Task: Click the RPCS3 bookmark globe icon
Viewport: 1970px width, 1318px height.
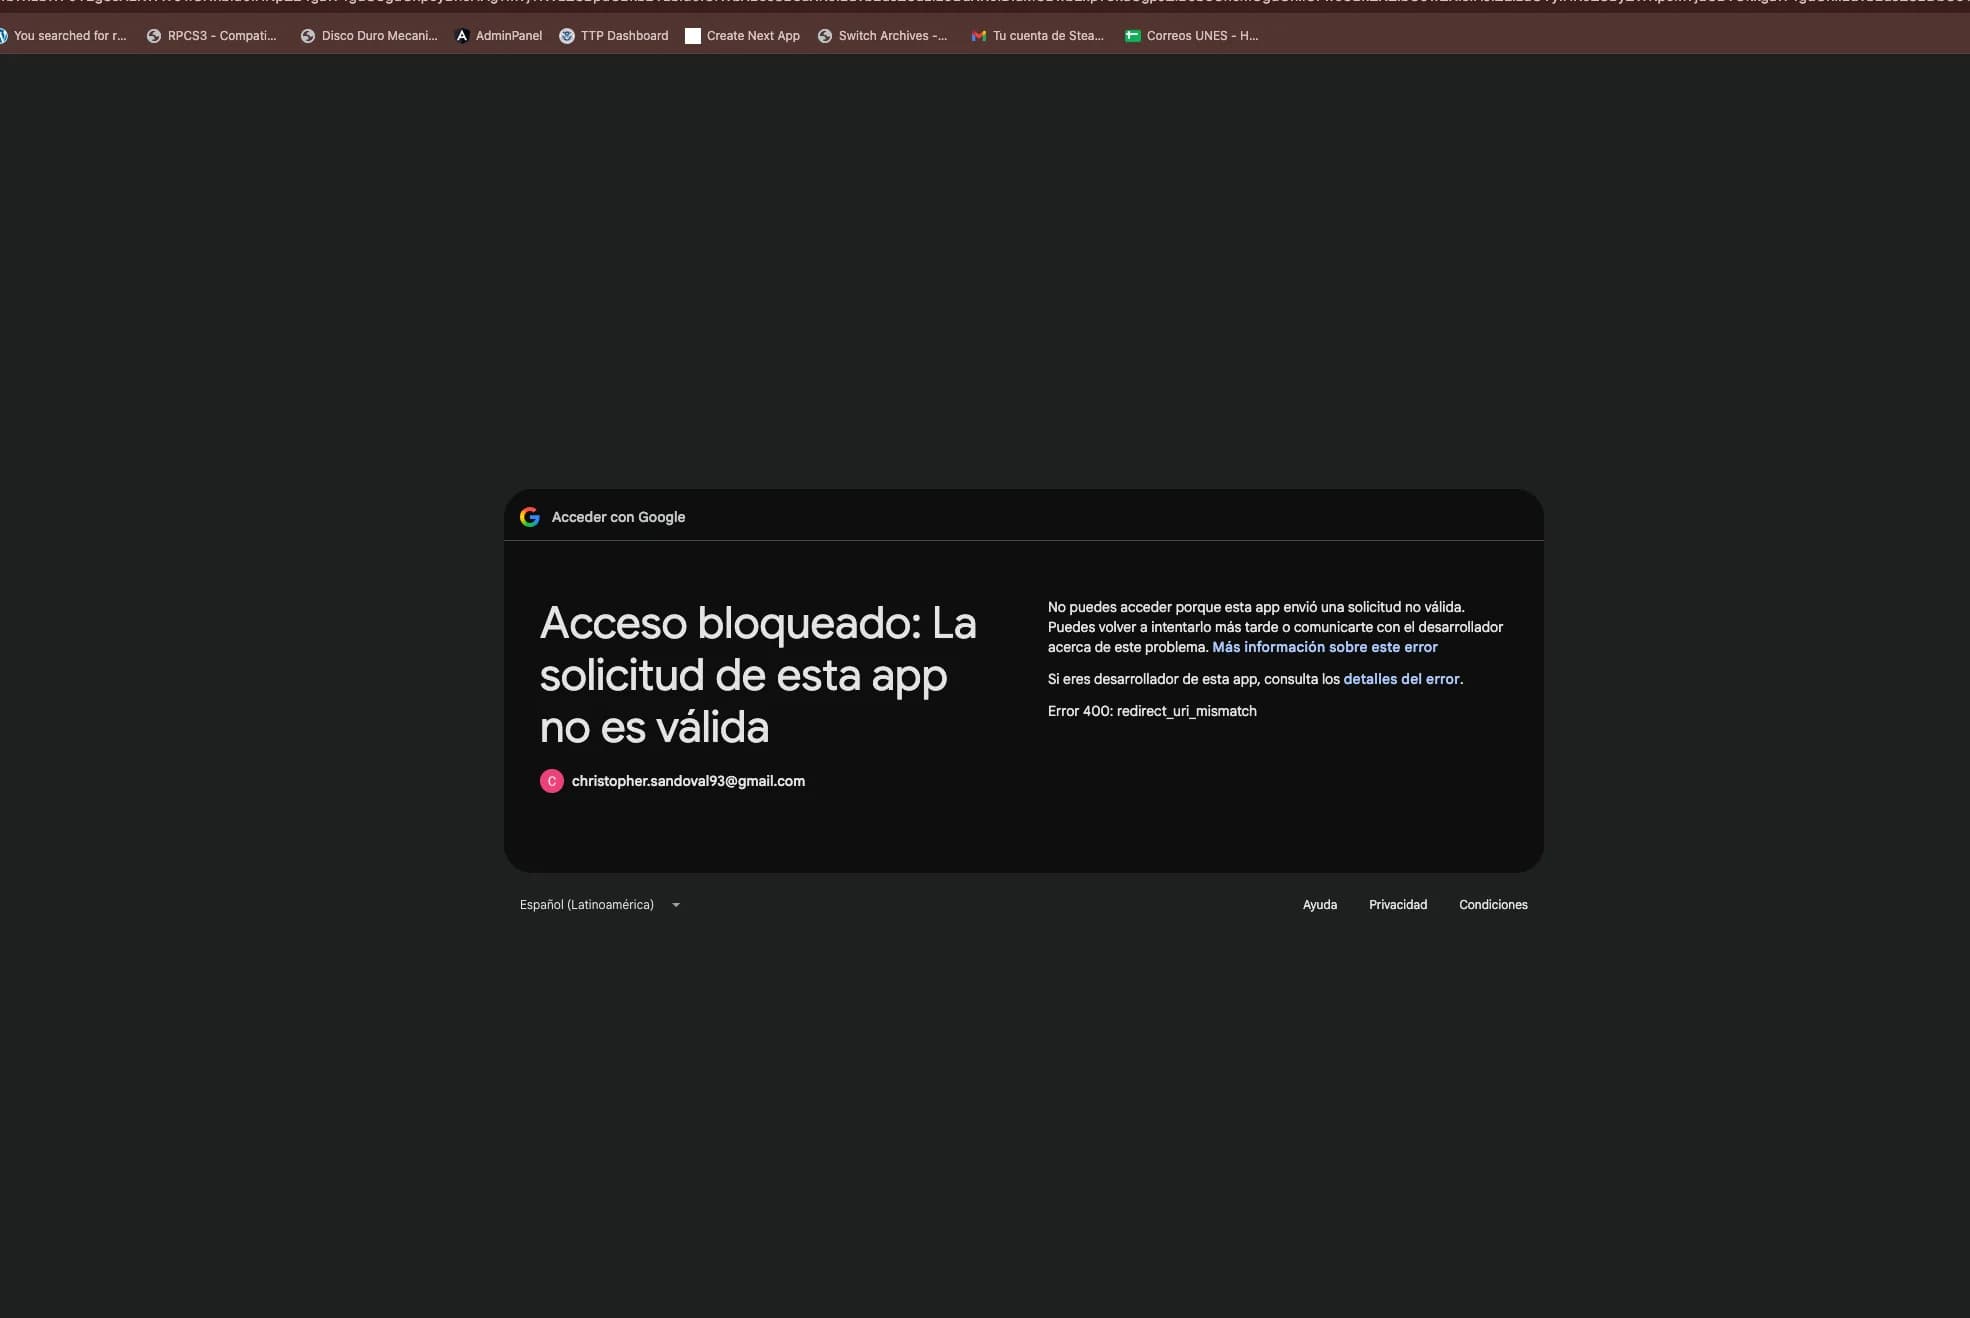Action: [154, 36]
